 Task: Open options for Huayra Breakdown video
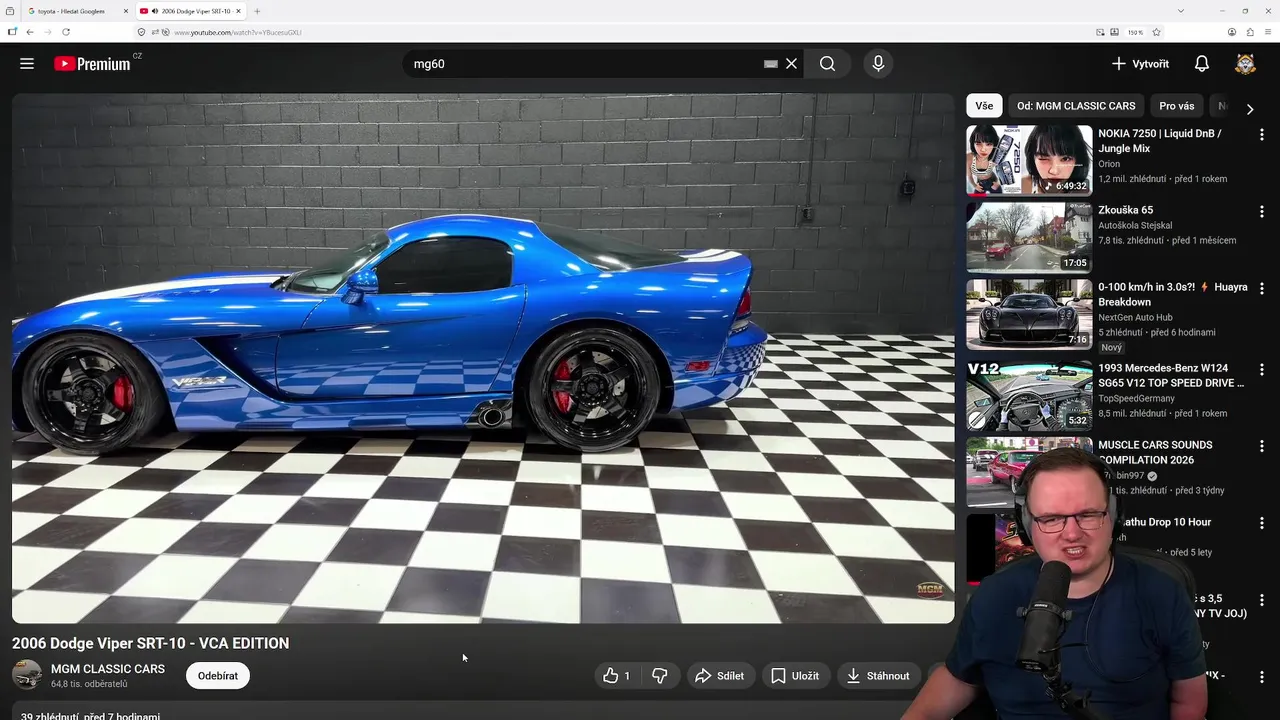pyautogui.click(x=1261, y=289)
